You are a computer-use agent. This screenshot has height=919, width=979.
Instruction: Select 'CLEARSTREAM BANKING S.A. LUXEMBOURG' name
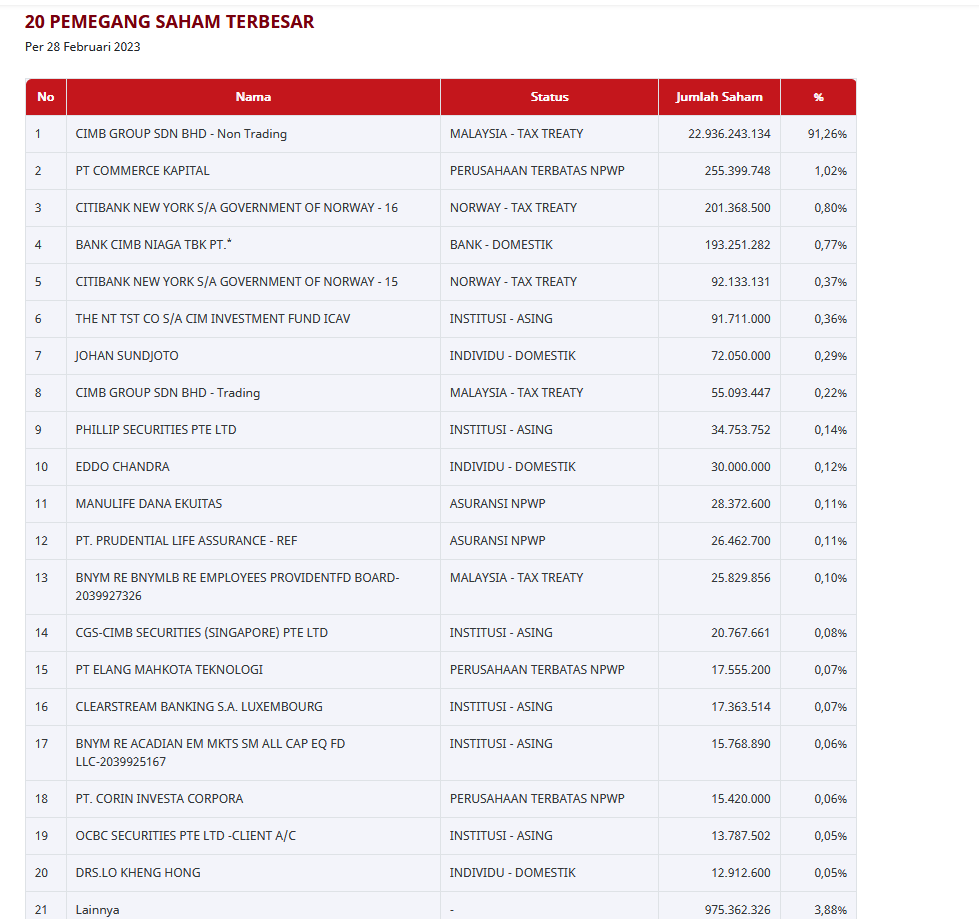coord(199,706)
